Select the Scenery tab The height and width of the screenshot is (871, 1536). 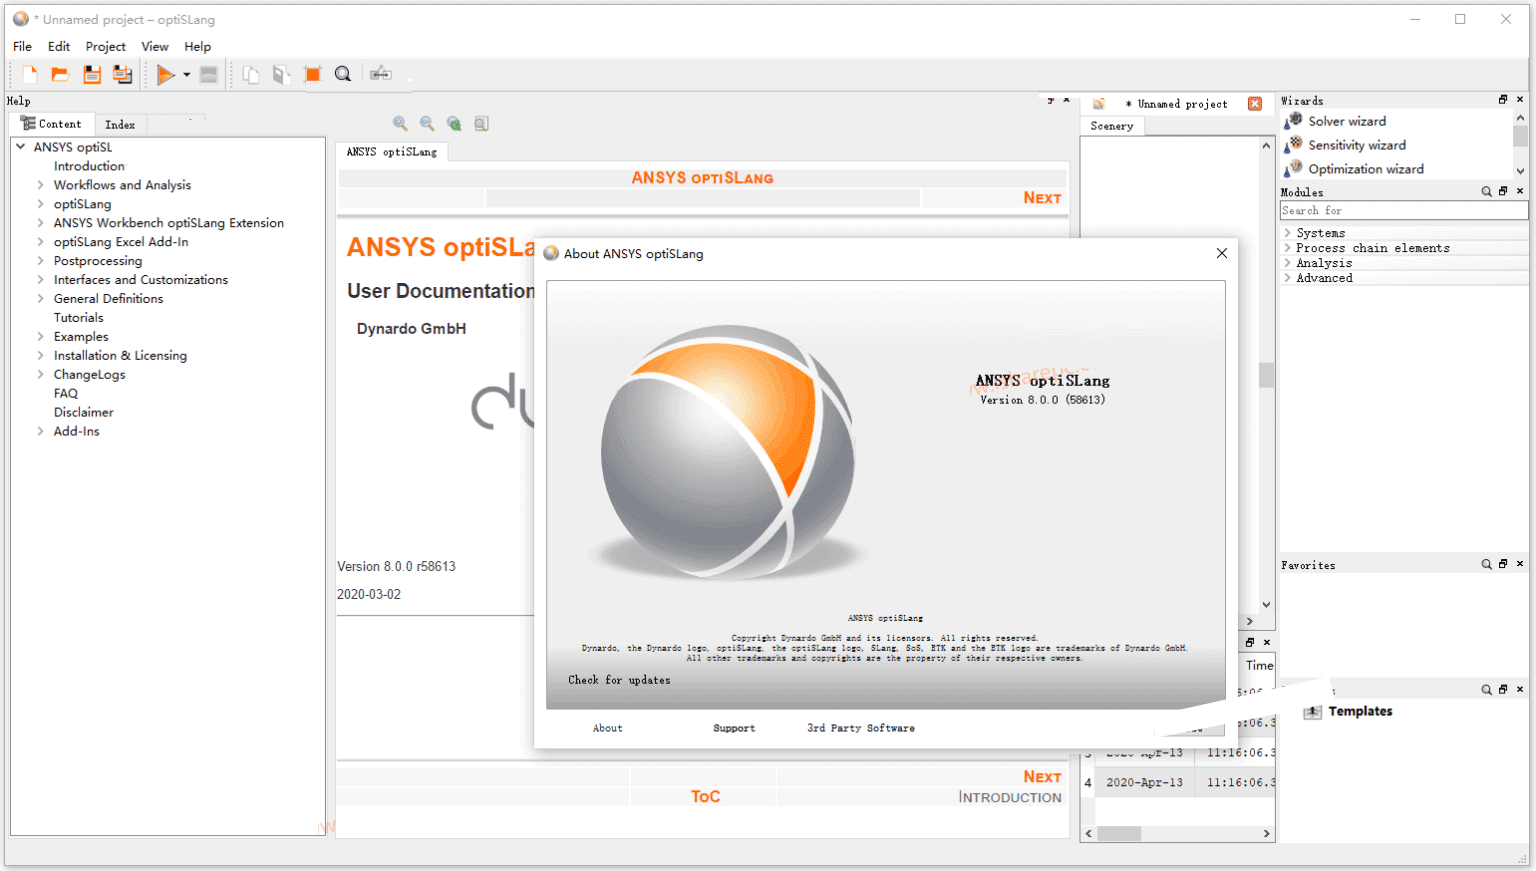coord(1112,126)
